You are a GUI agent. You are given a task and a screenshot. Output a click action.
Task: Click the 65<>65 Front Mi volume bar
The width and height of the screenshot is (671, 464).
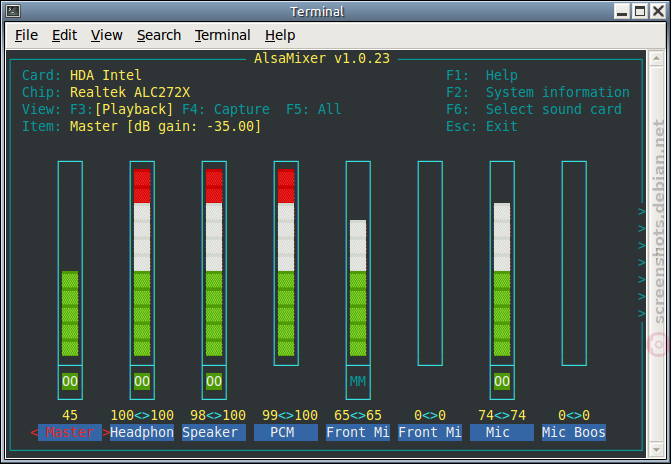tap(358, 263)
